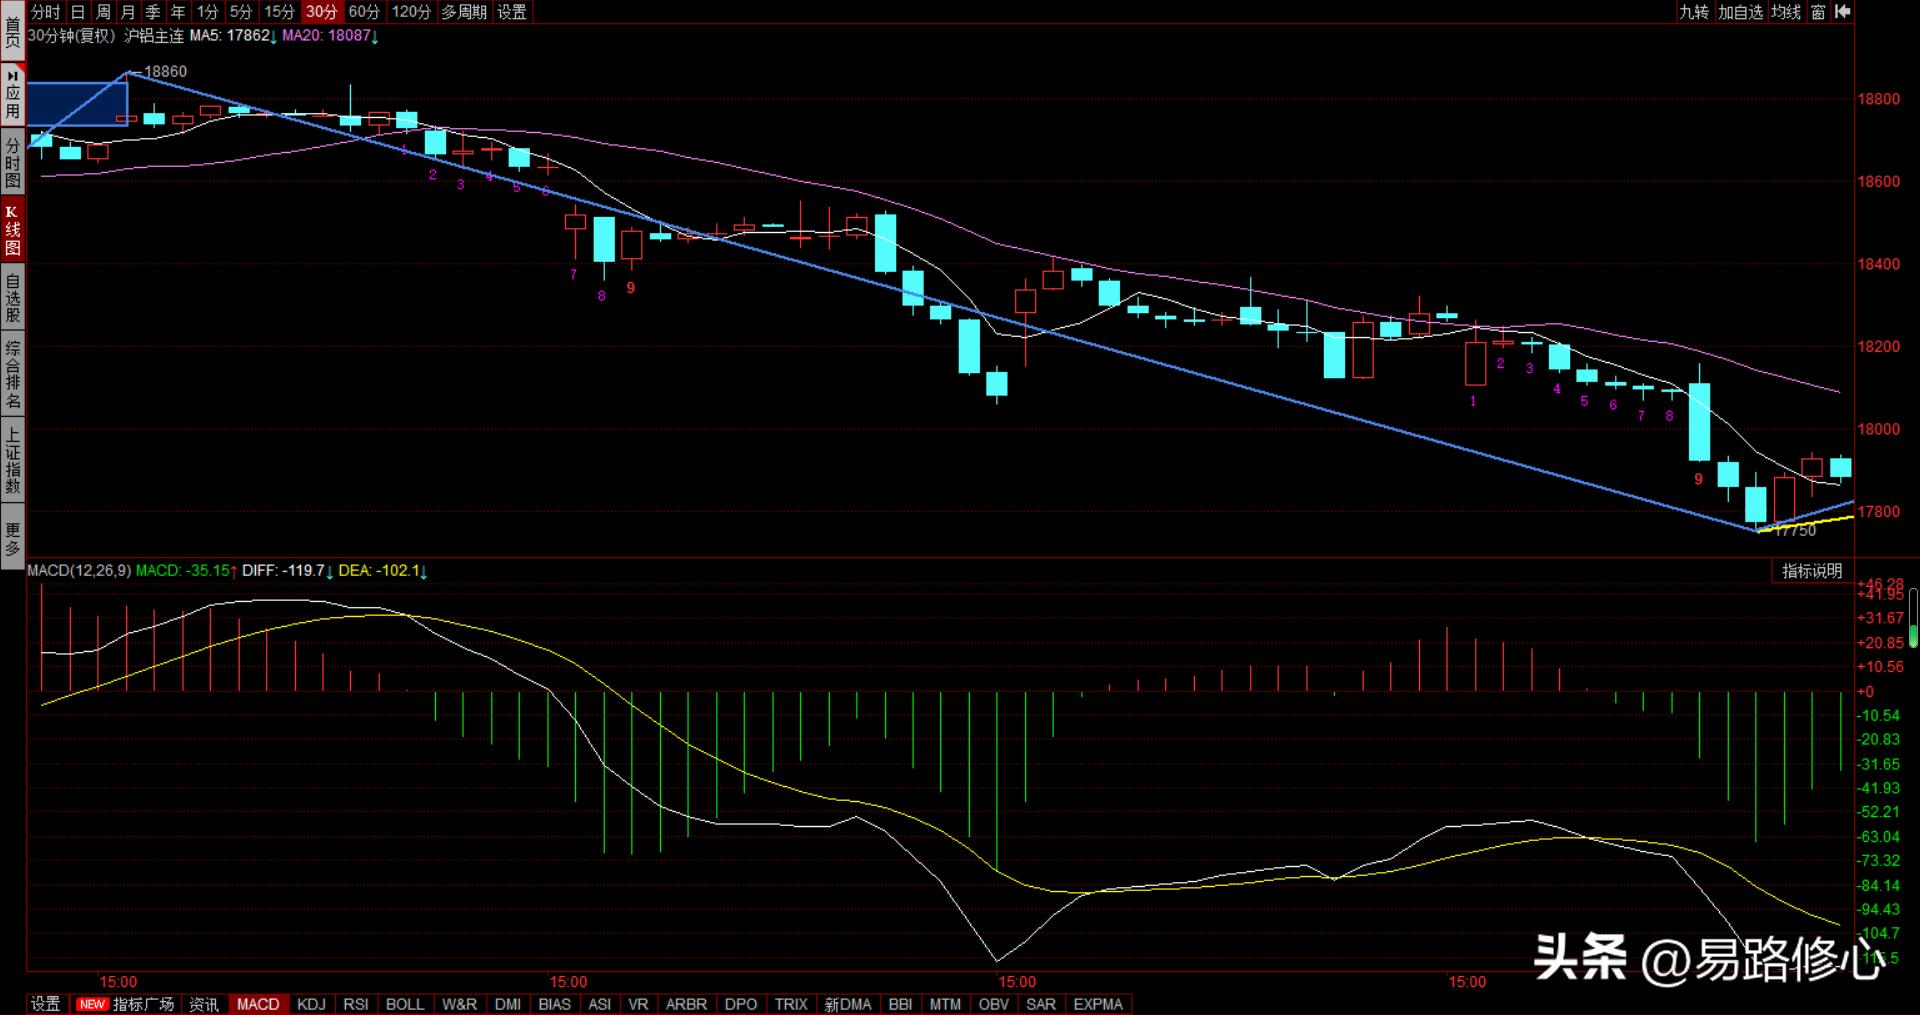
Task: Open the 应用 sidebar panel icon
Action: coord(12,94)
